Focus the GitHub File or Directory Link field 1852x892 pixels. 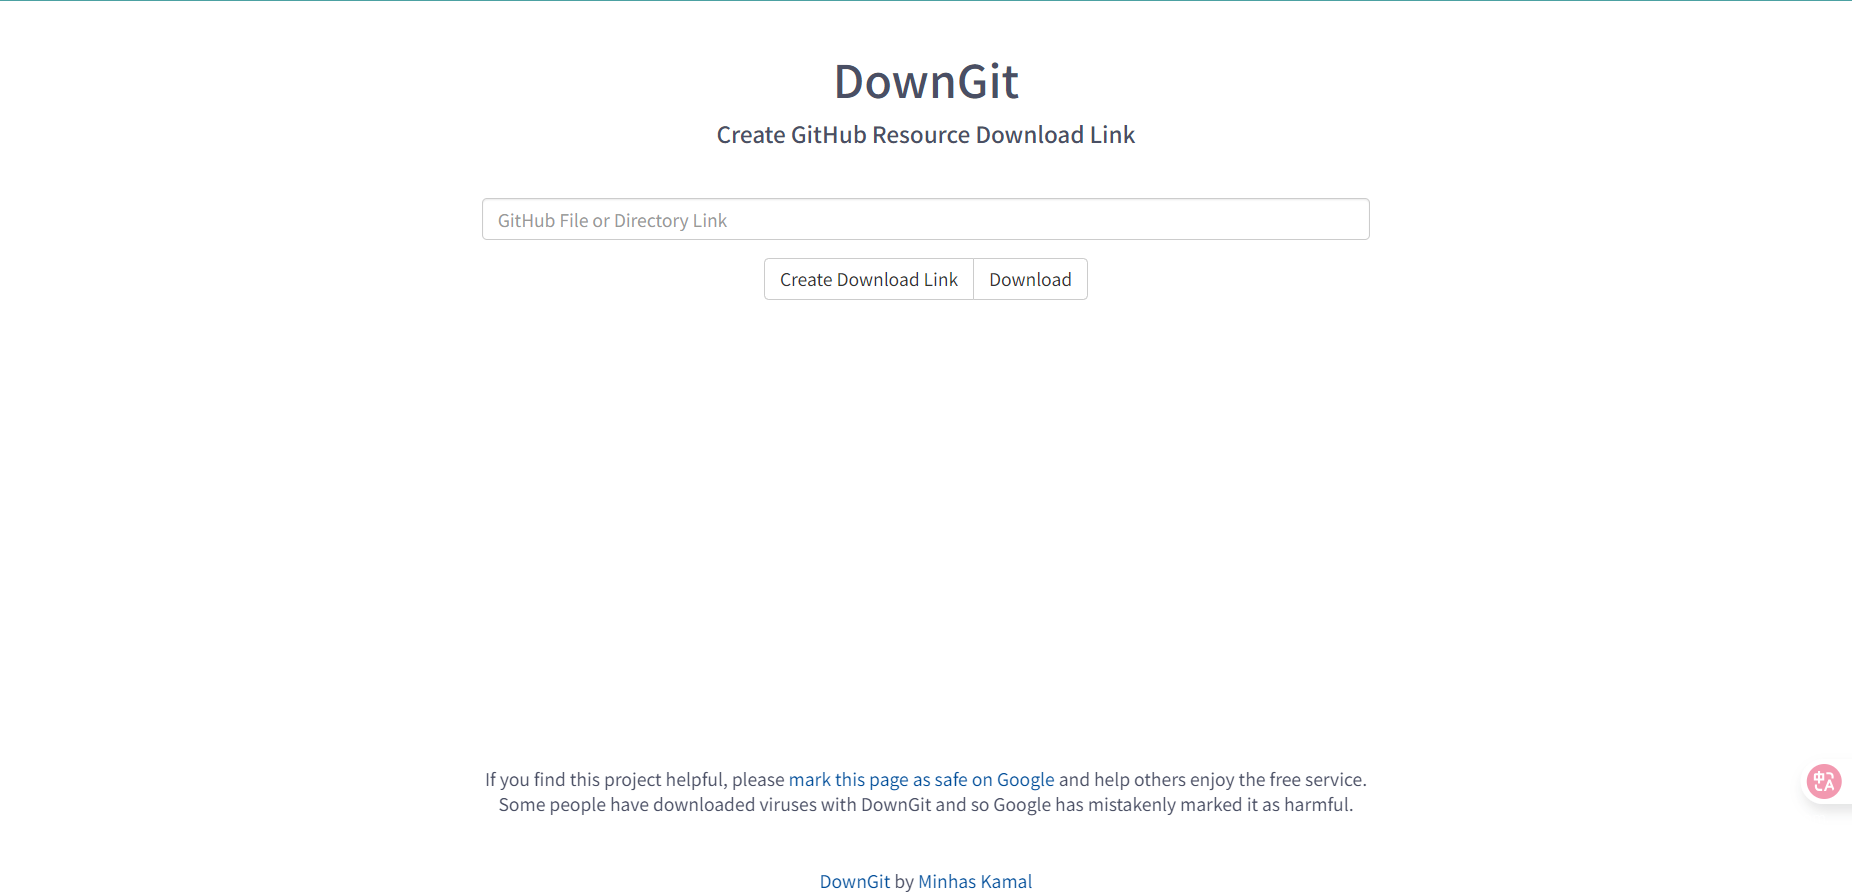925,219
